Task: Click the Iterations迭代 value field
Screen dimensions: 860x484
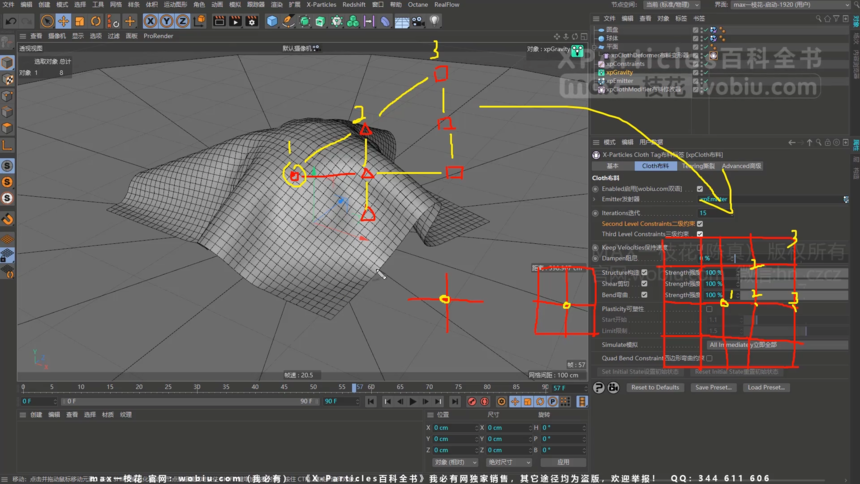Action: point(718,213)
